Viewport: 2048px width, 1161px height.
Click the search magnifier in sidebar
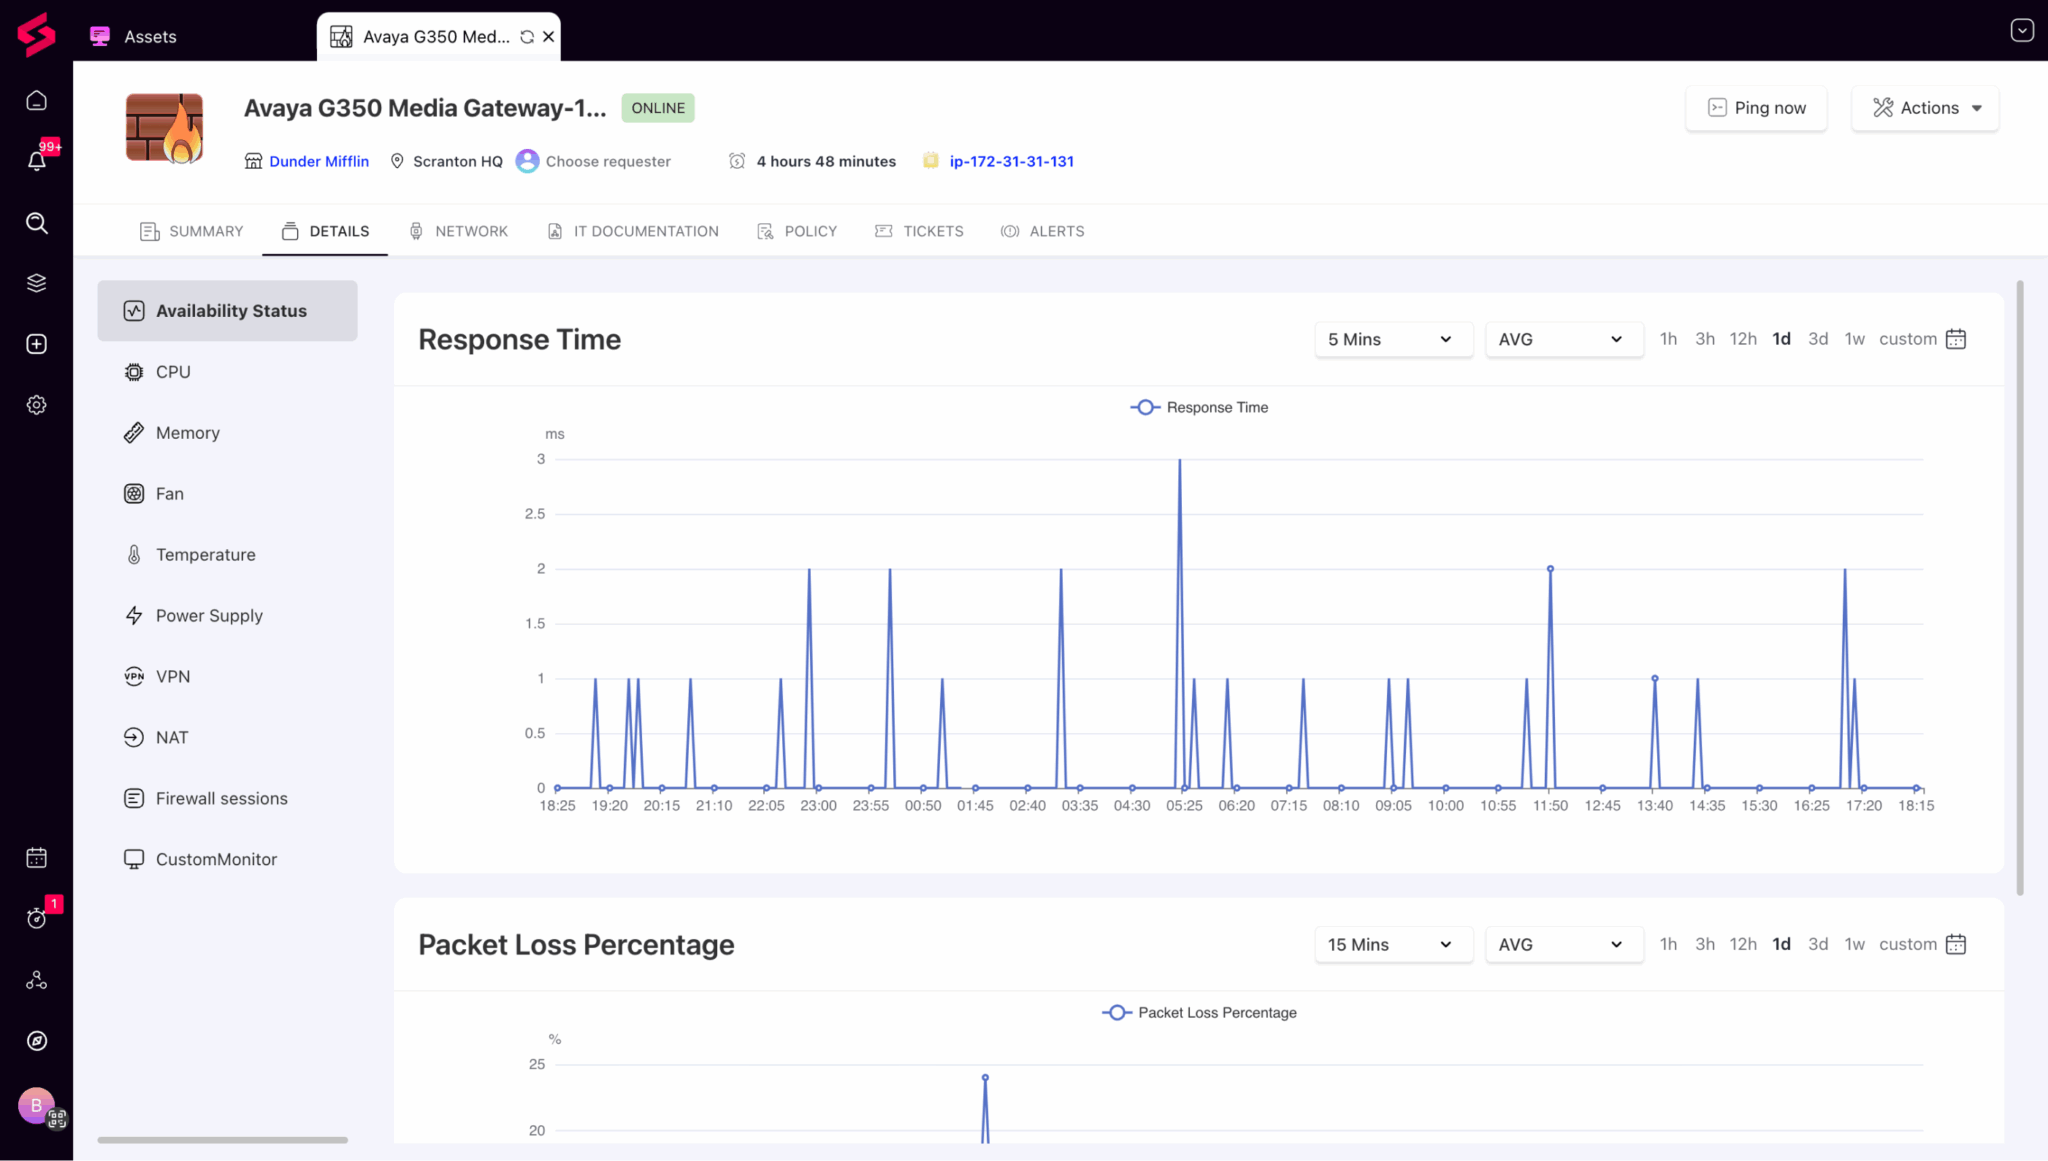37,223
